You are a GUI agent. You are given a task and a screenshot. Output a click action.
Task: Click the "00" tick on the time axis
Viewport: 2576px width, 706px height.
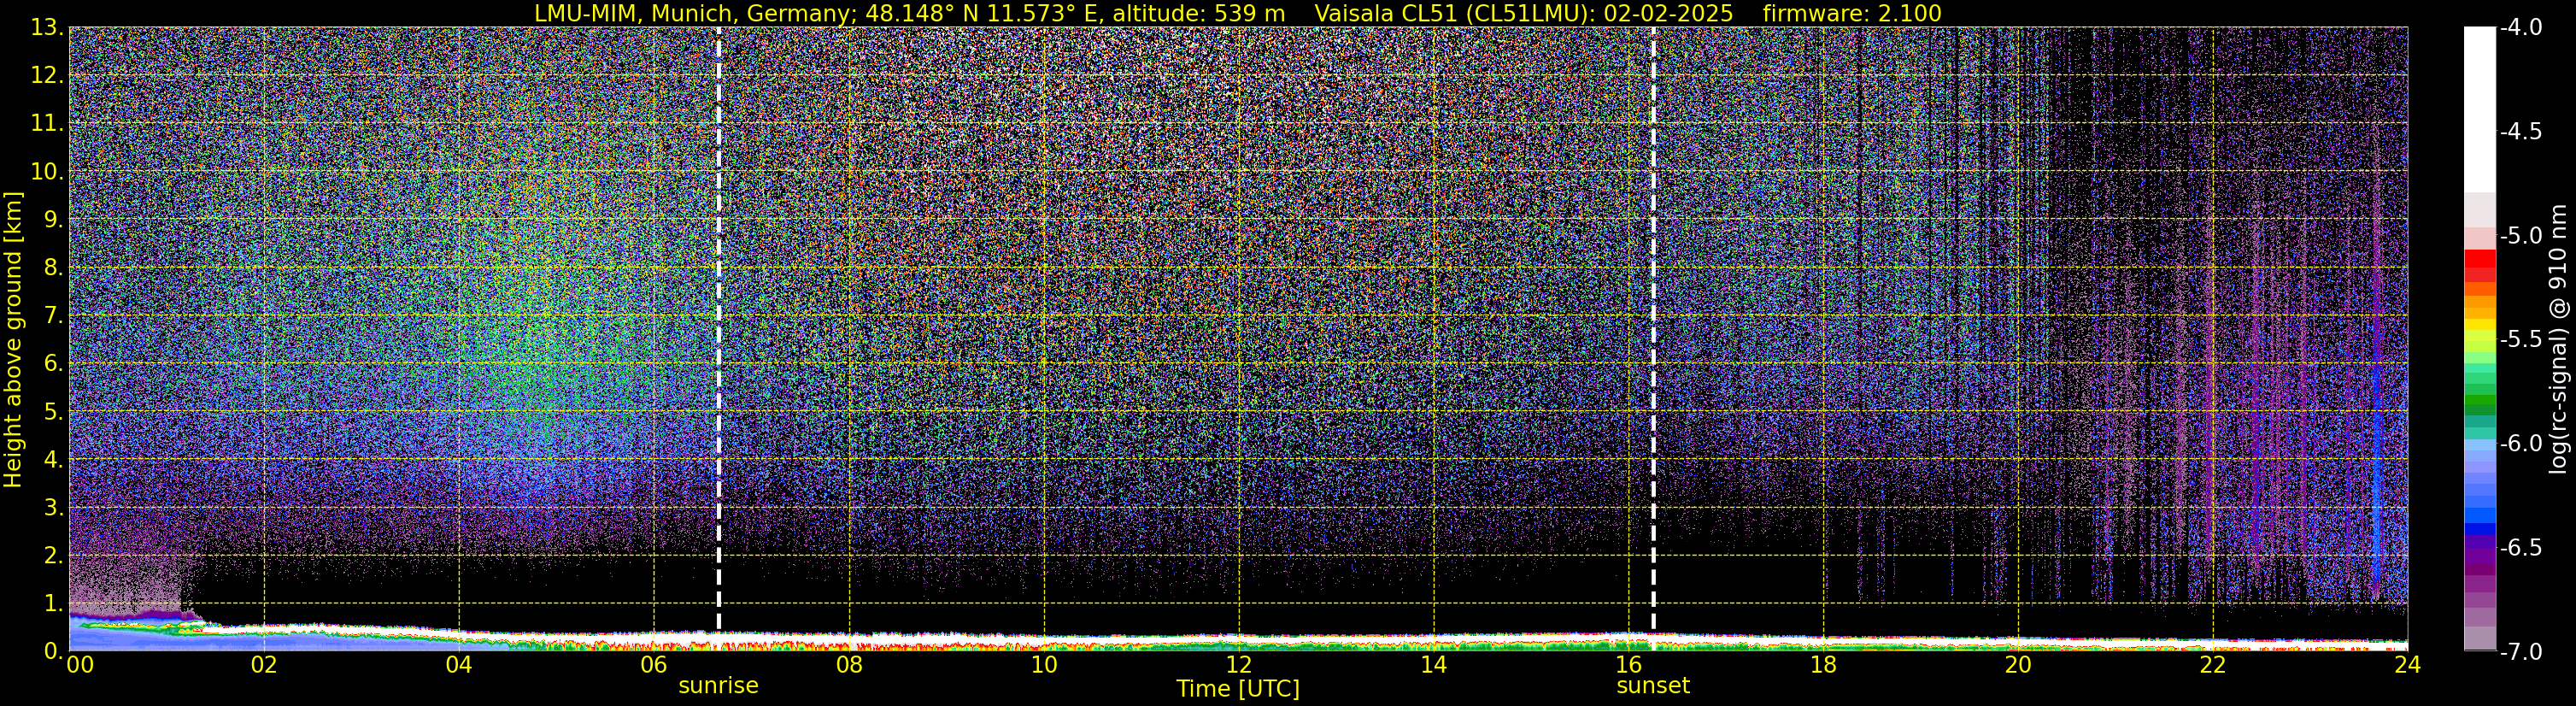pos(80,665)
